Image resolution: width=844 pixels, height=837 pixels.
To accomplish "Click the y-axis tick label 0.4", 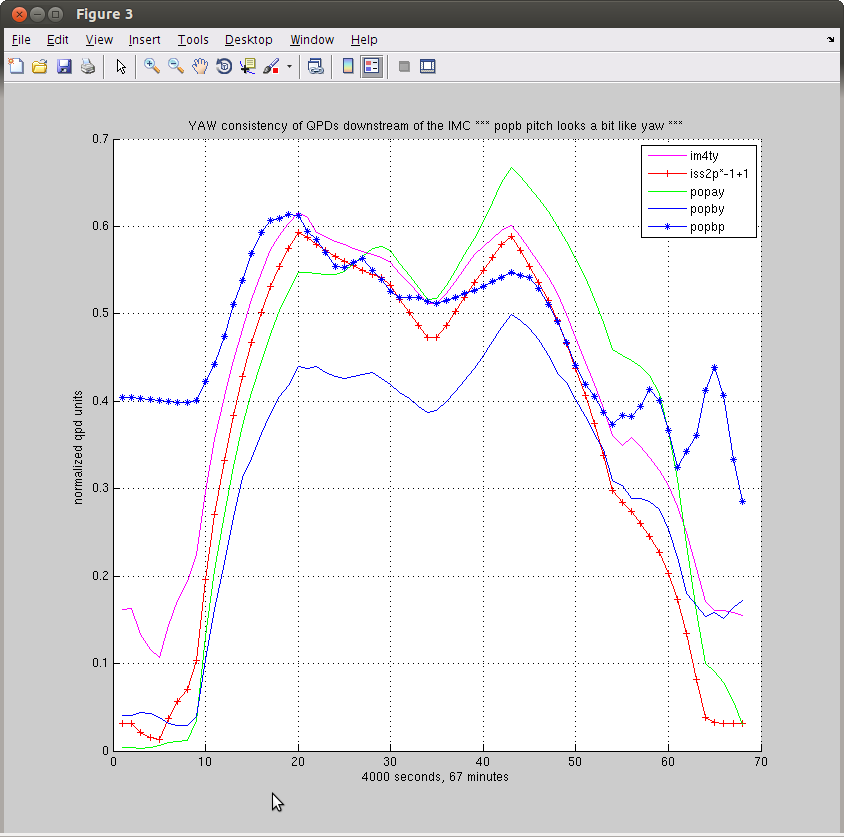I will click(100, 401).
